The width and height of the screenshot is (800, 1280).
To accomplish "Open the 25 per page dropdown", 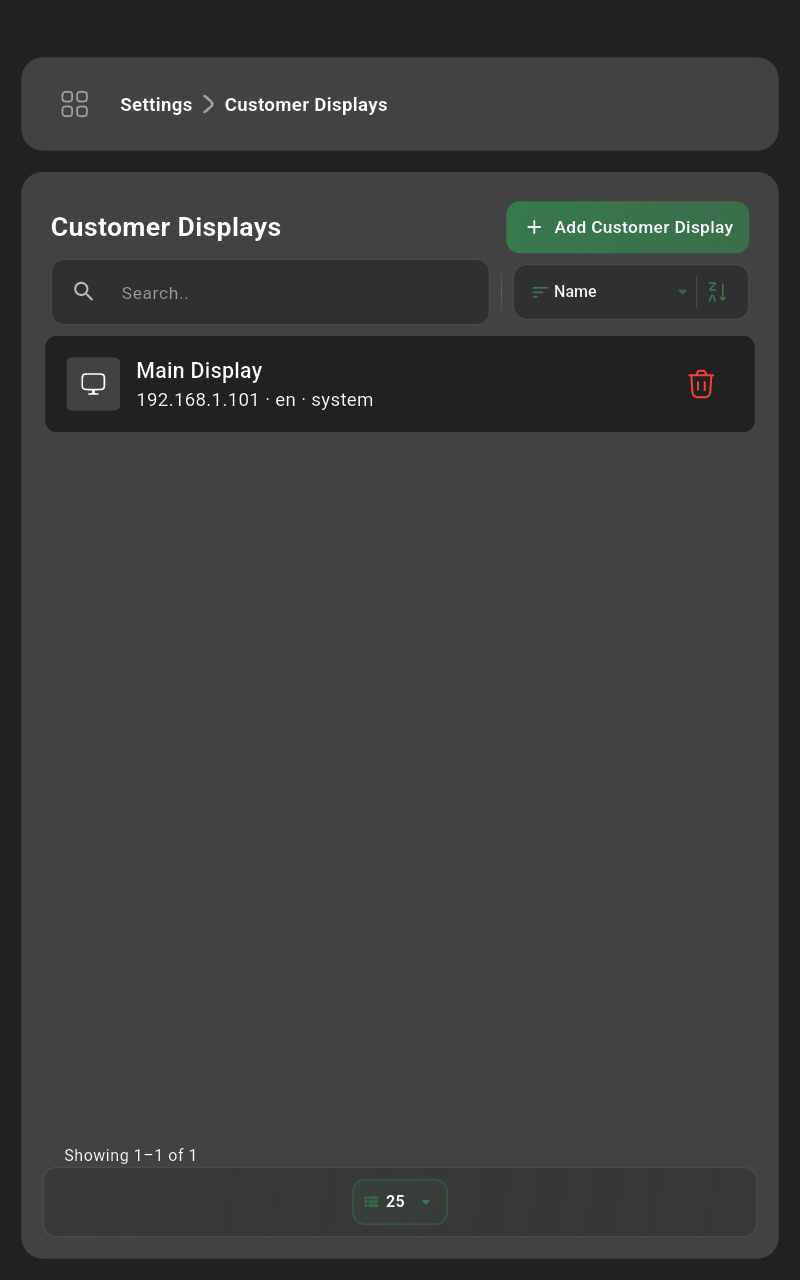I will tap(400, 1202).
